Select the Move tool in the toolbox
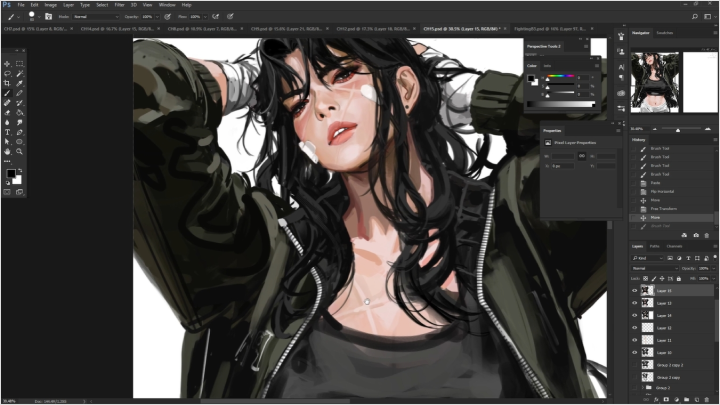720x405 pixels. (7, 64)
